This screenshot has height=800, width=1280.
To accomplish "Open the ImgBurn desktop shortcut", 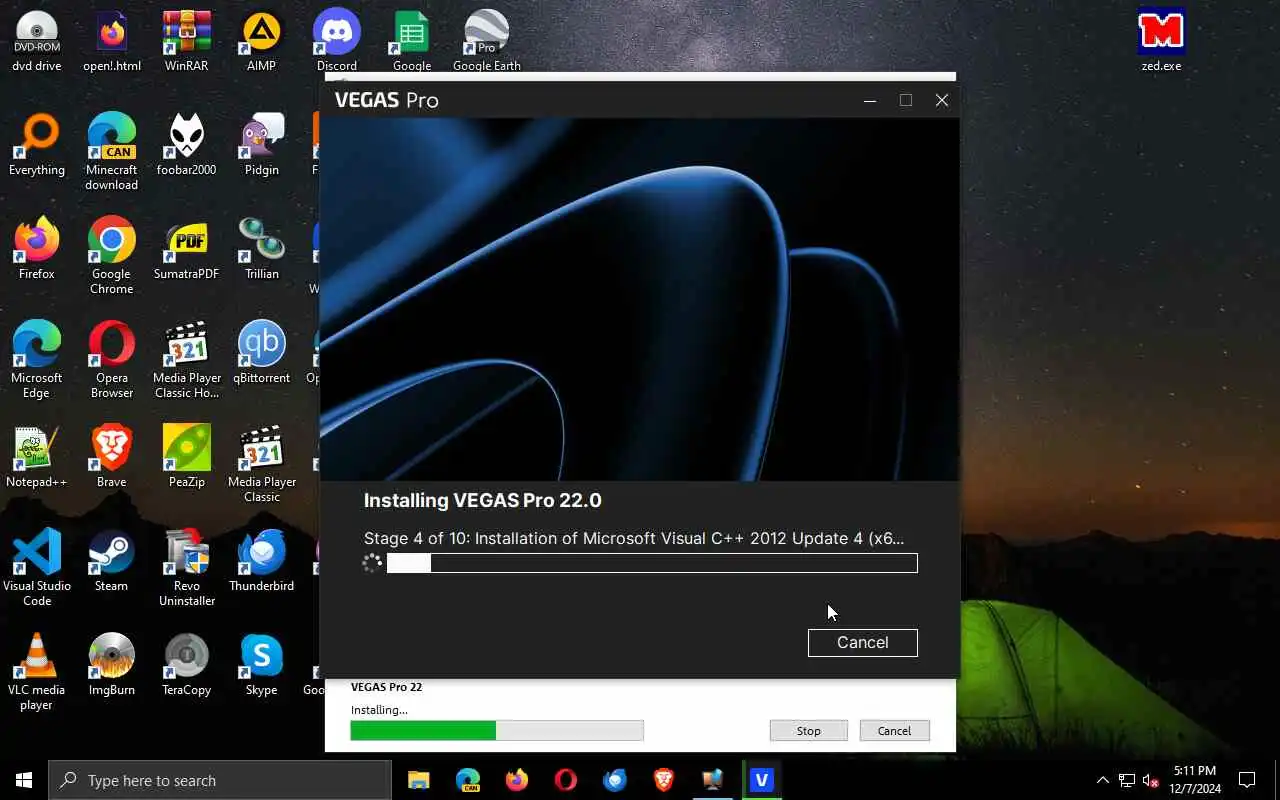I will coord(112,665).
